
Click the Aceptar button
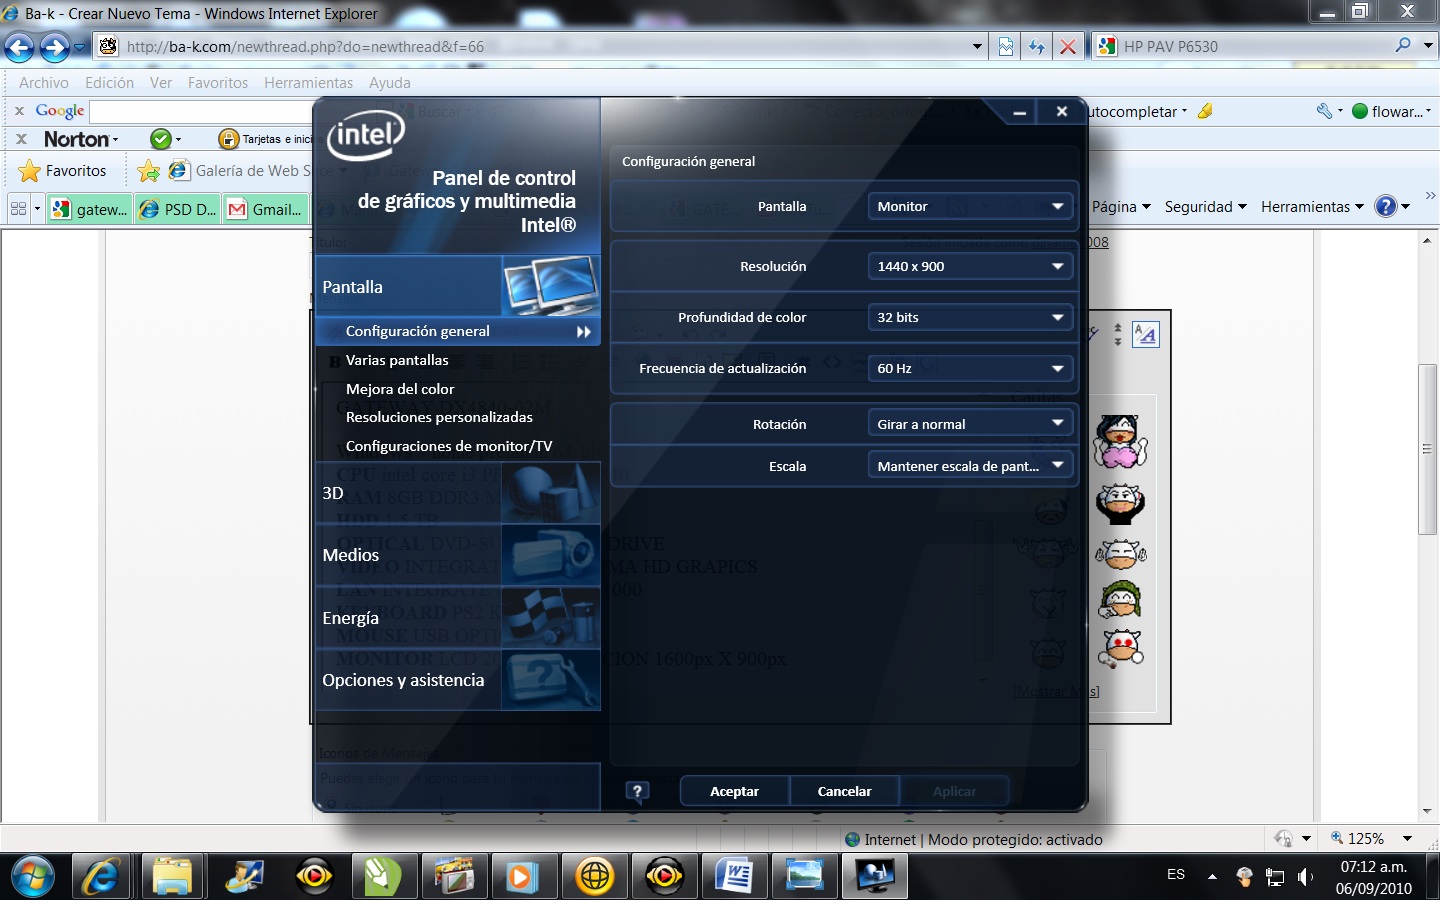tap(734, 791)
